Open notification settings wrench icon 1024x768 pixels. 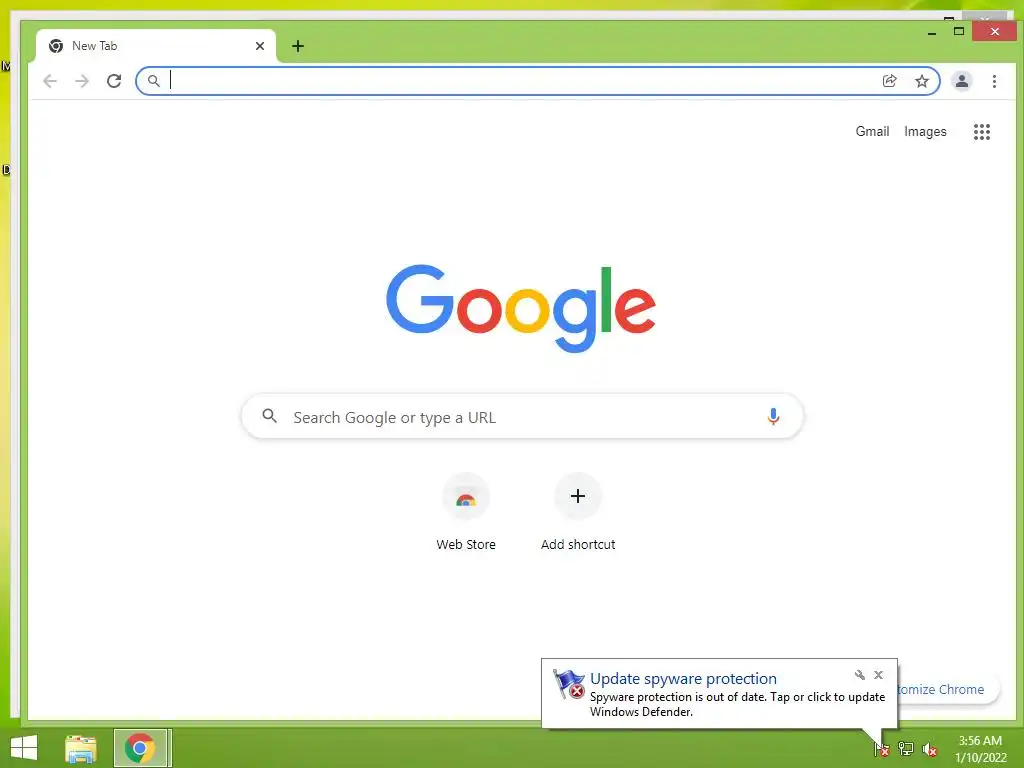(x=859, y=675)
